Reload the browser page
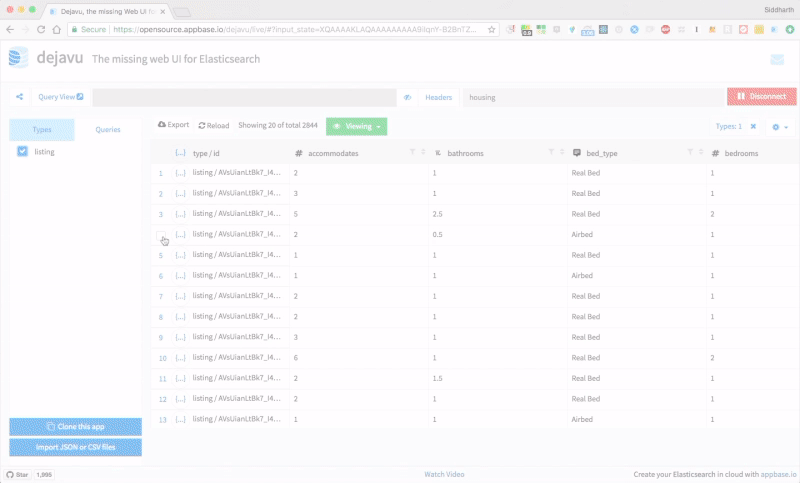800x483 pixels. [x=41, y=30]
